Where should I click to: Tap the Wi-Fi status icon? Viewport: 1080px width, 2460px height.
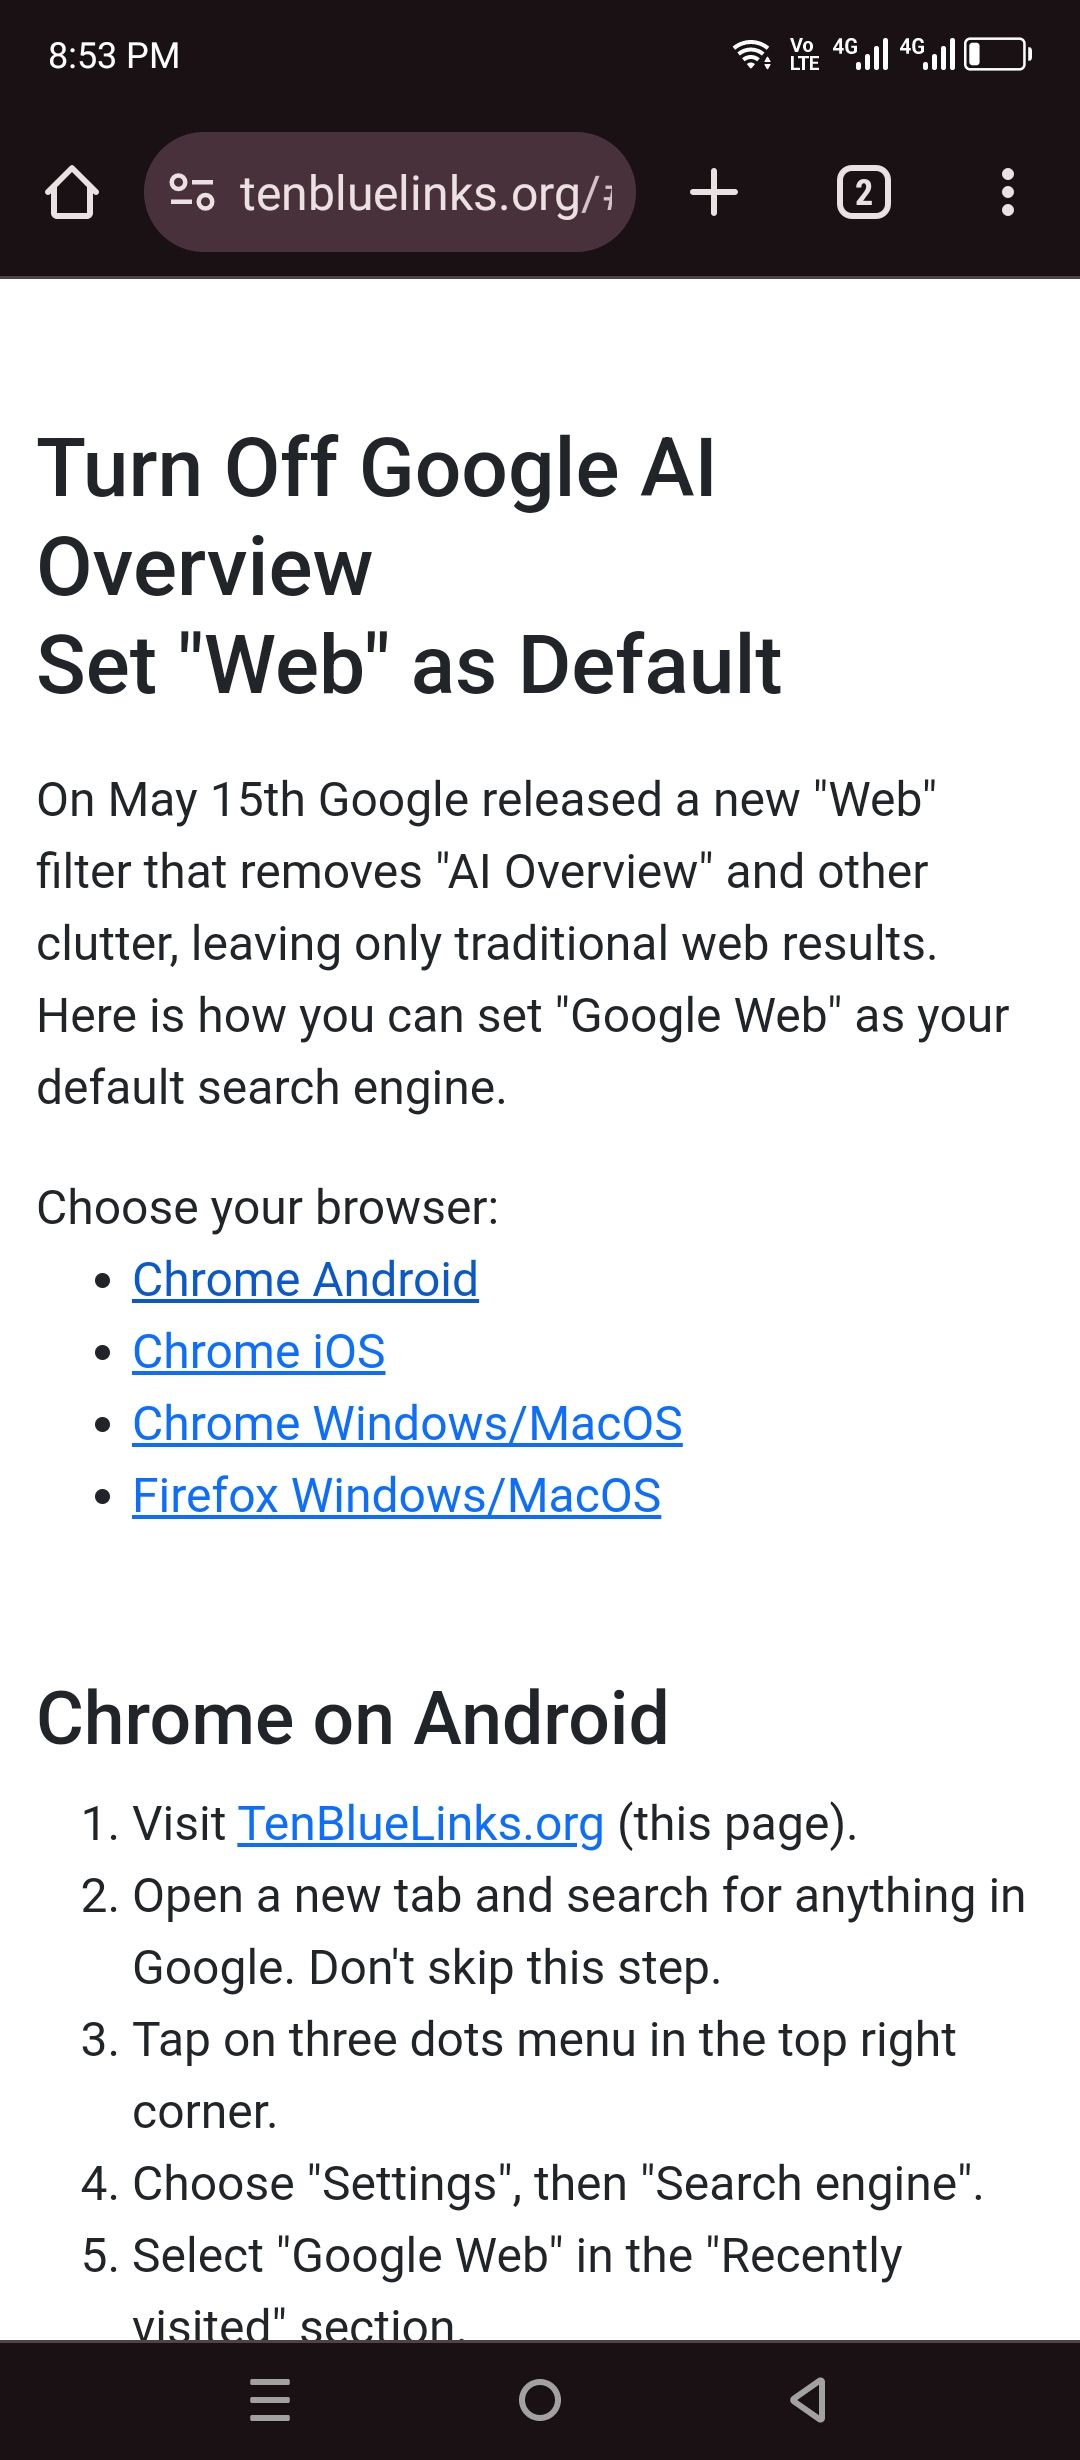coord(751,54)
